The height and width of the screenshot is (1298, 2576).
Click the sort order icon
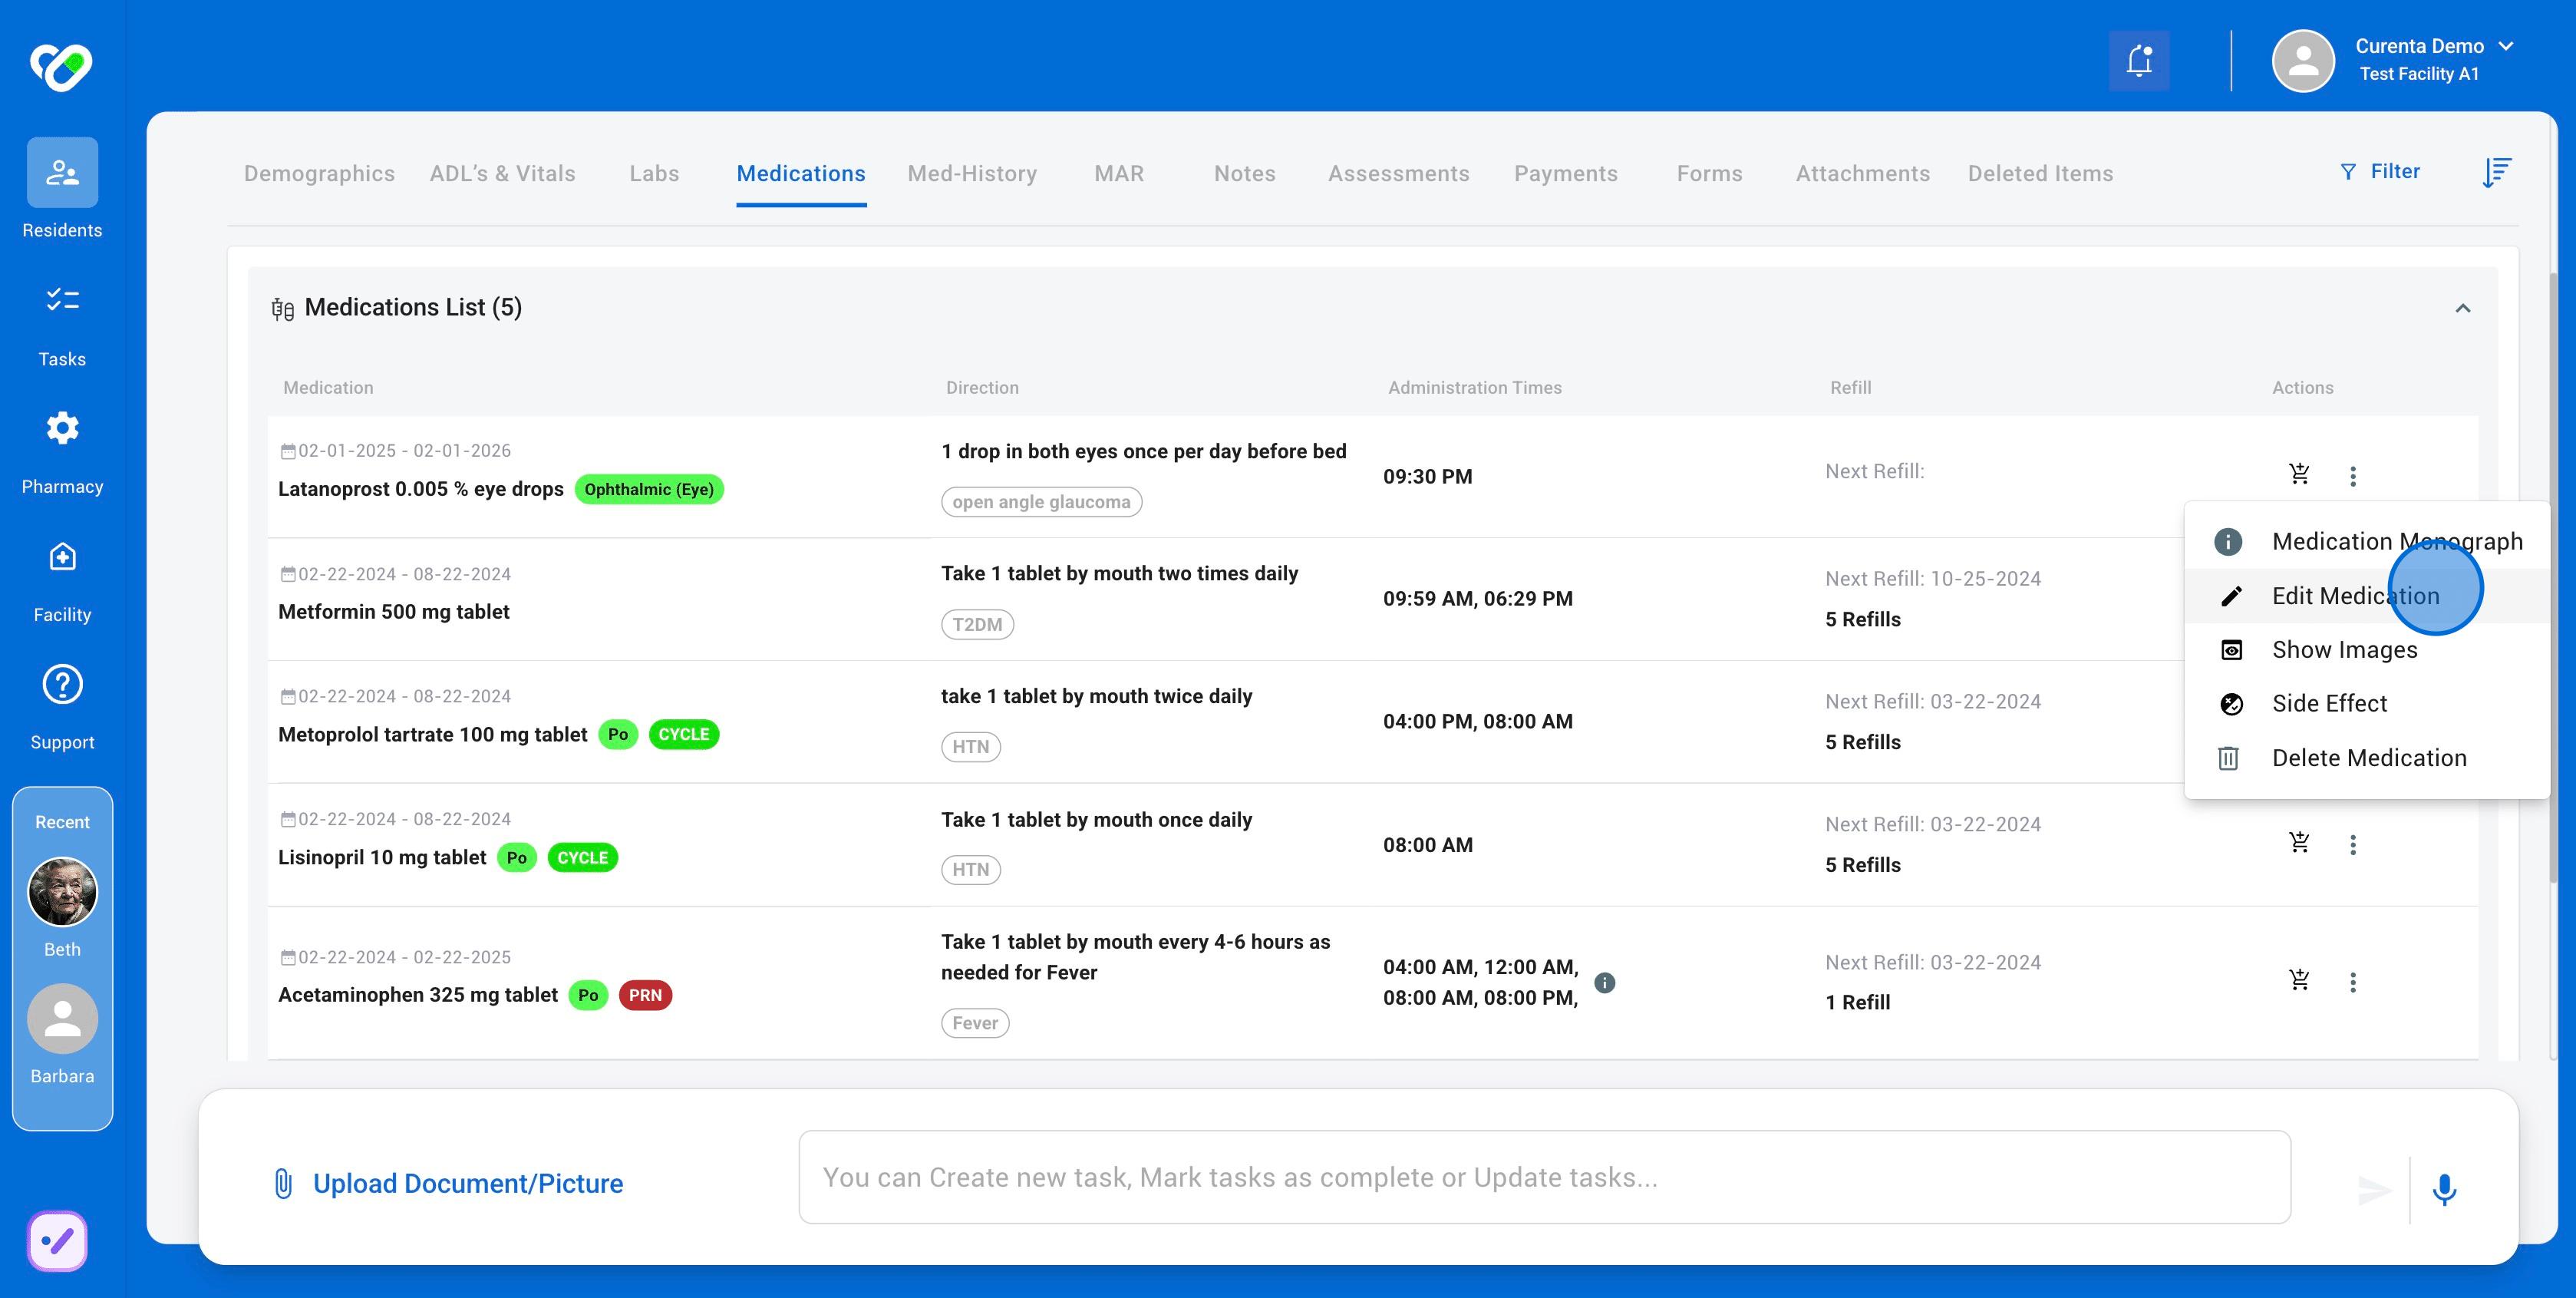[x=2497, y=172]
